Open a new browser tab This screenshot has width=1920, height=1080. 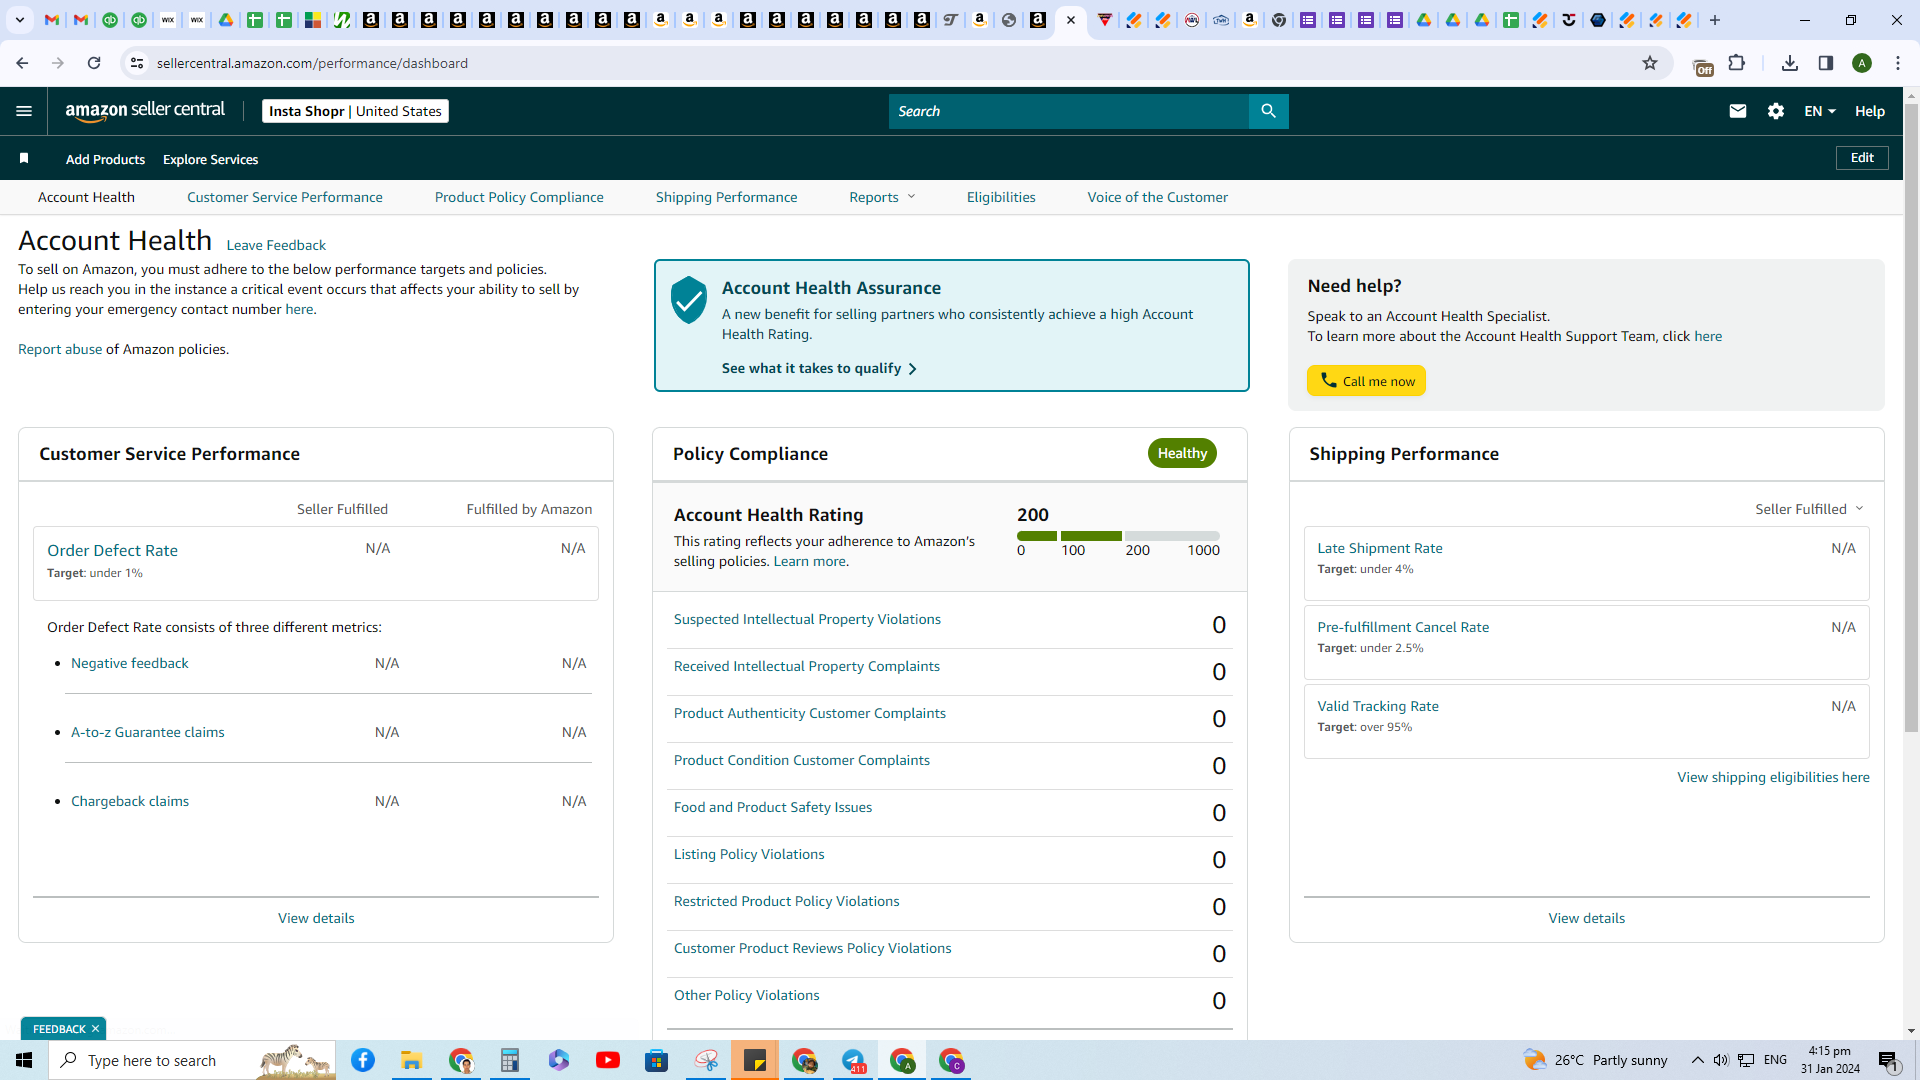(1715, 20)
